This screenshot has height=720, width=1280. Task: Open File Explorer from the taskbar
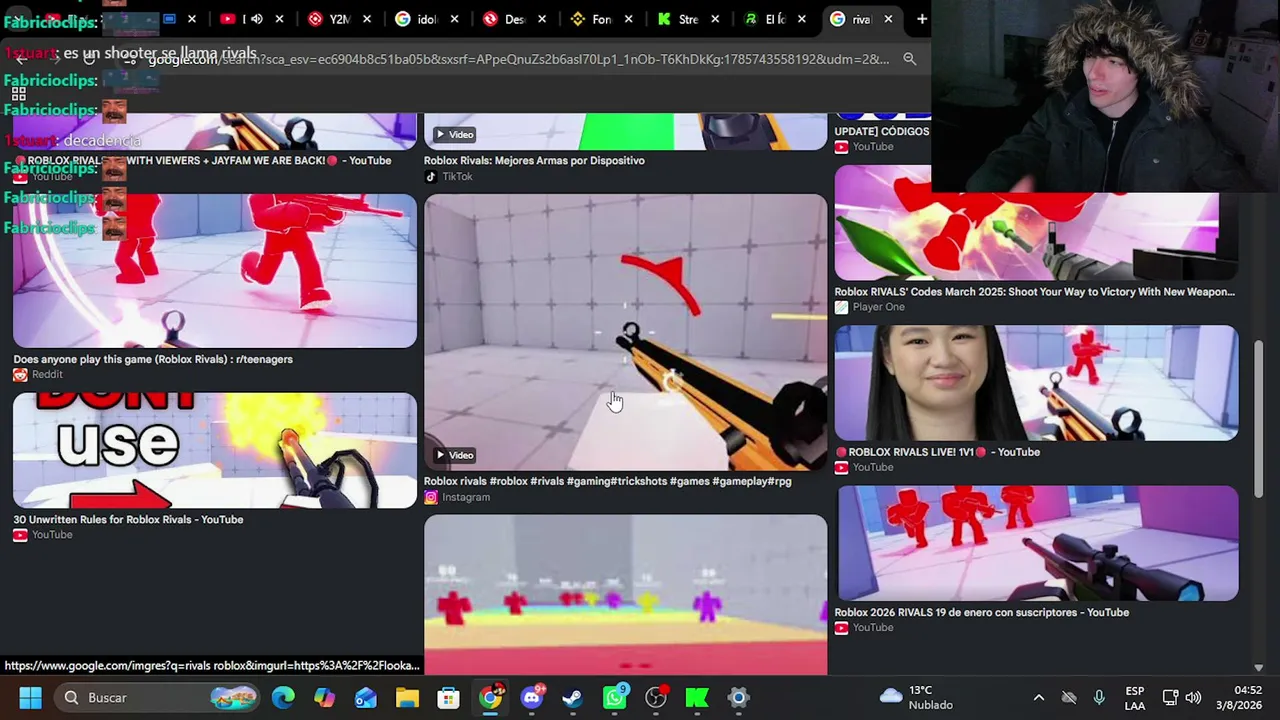point(407,697)
